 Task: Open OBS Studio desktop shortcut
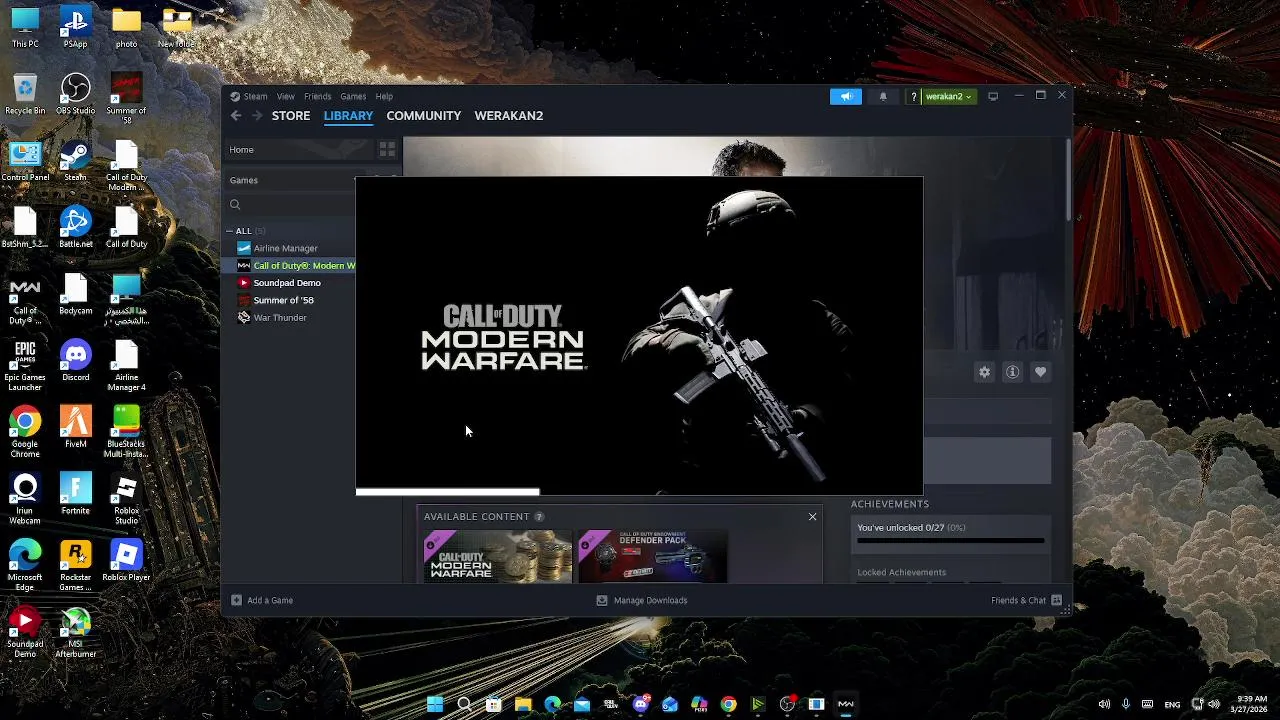coord(75,95)
